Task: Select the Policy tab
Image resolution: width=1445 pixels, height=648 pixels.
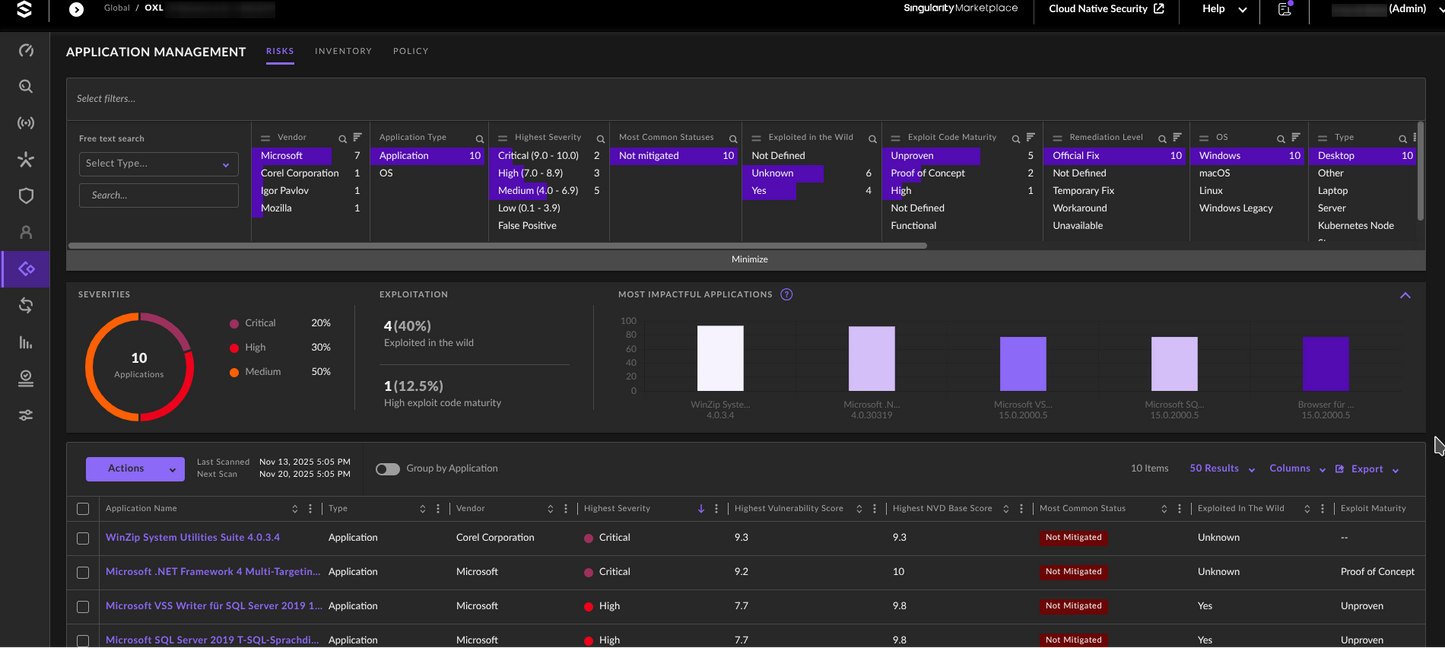Action: tap(410, 51)
